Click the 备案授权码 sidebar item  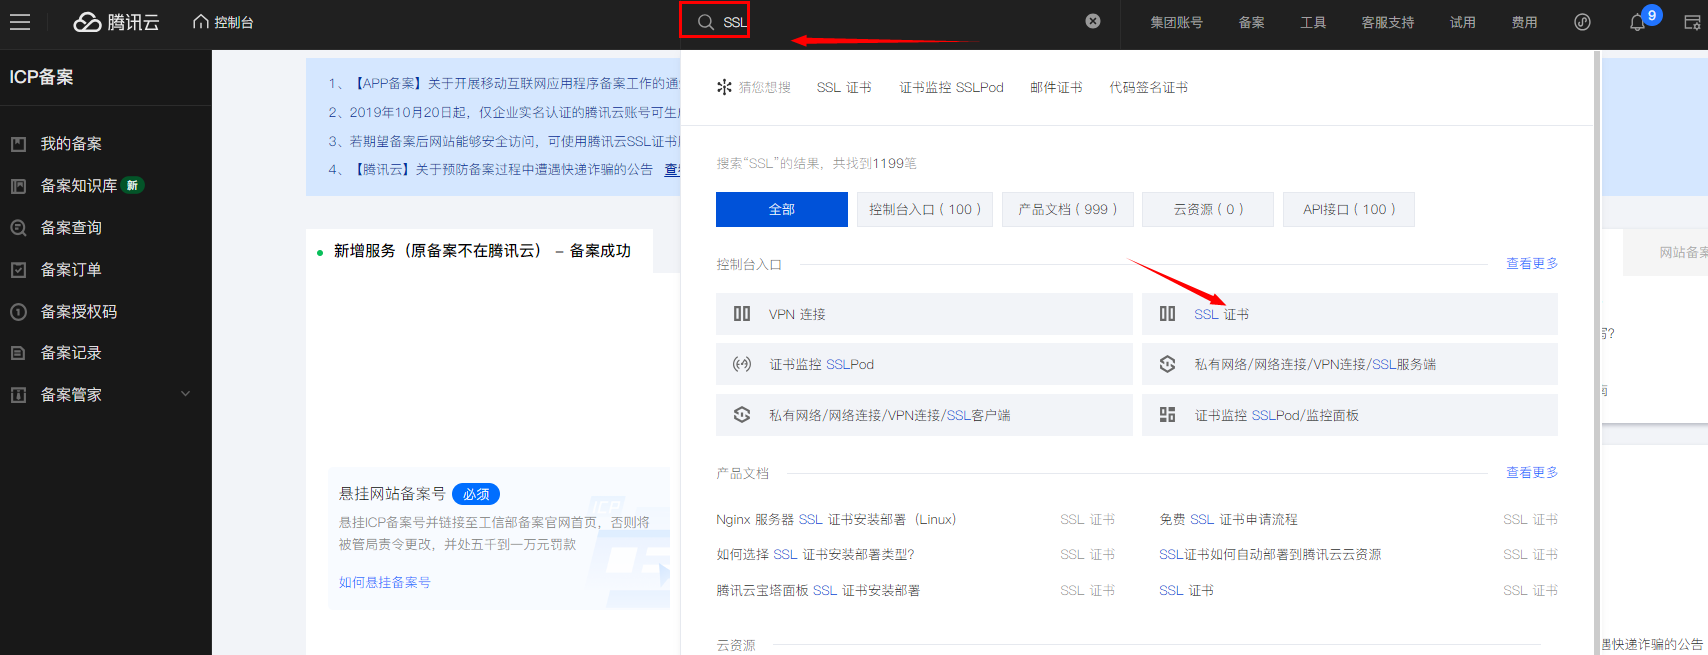(x=78, y=312)
